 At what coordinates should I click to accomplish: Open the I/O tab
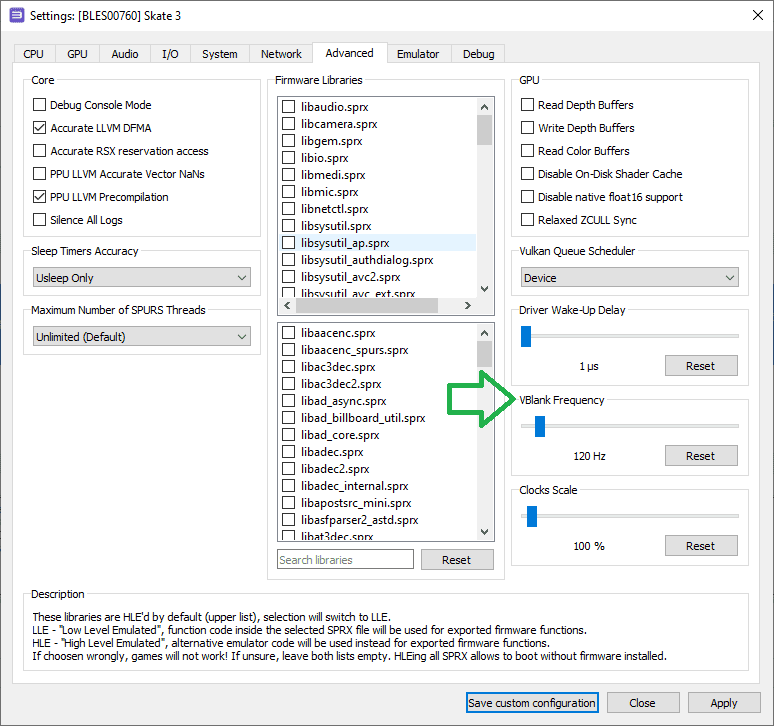pos(170,54)
